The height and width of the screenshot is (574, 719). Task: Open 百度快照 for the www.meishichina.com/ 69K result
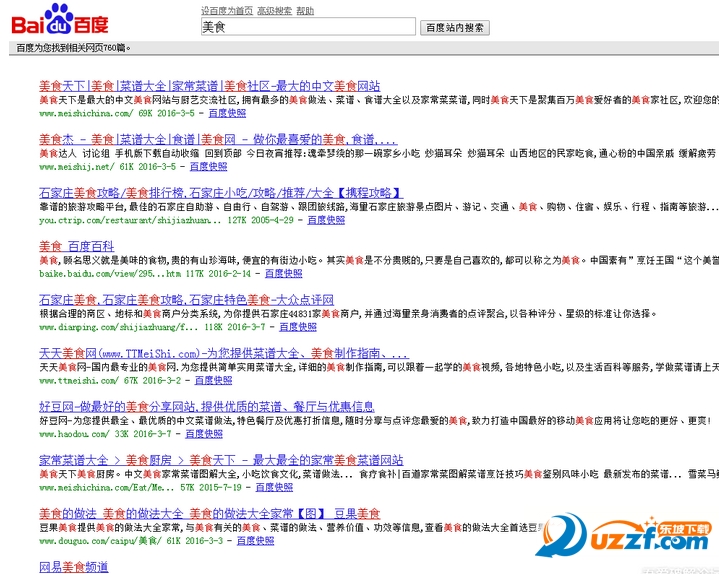click(x=227, y=113)
